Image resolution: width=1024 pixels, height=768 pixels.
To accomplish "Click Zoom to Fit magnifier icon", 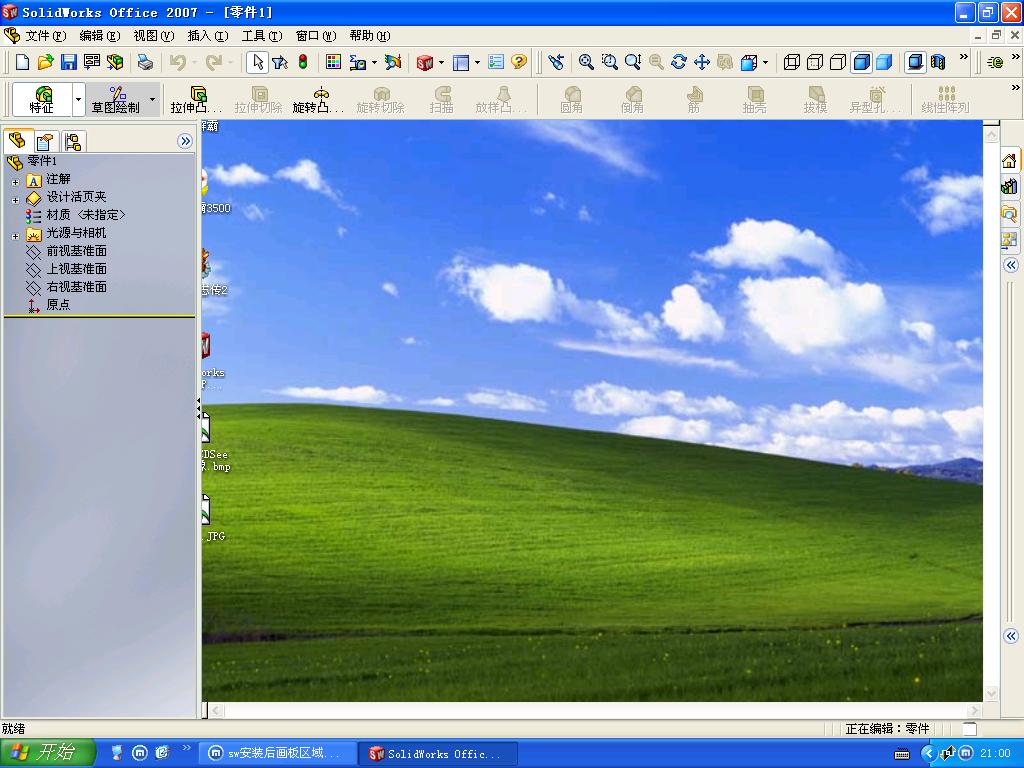I will 586,62.
